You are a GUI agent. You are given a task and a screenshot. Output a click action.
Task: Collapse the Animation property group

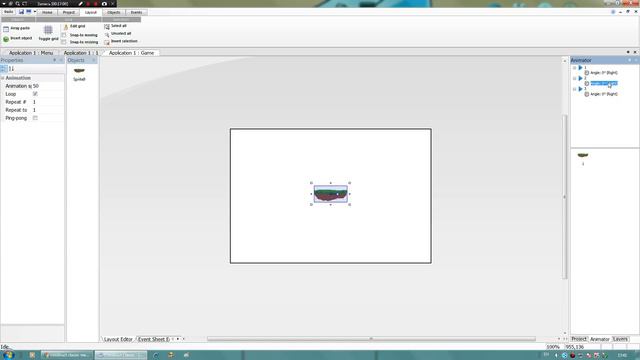click(x=3, y=78)
